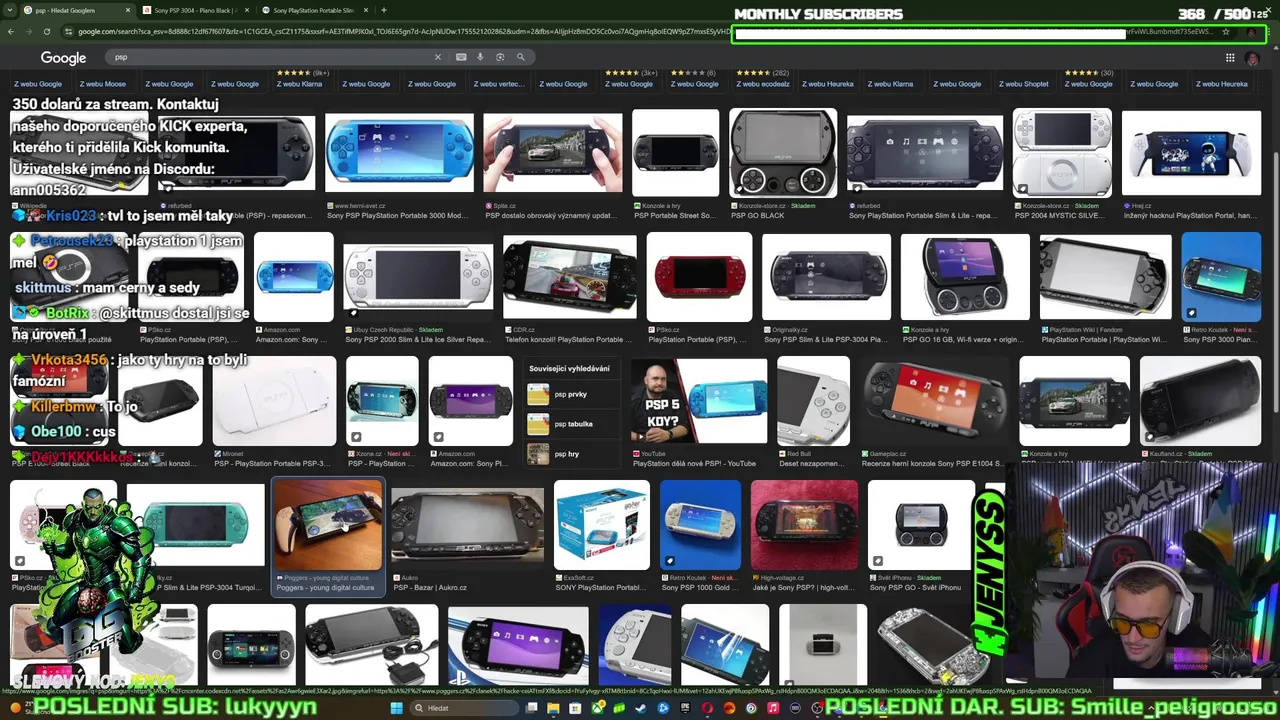Open the Chrome profile avatar in toolbar
Viewport: 1280px width, 720px height.
1251,32
